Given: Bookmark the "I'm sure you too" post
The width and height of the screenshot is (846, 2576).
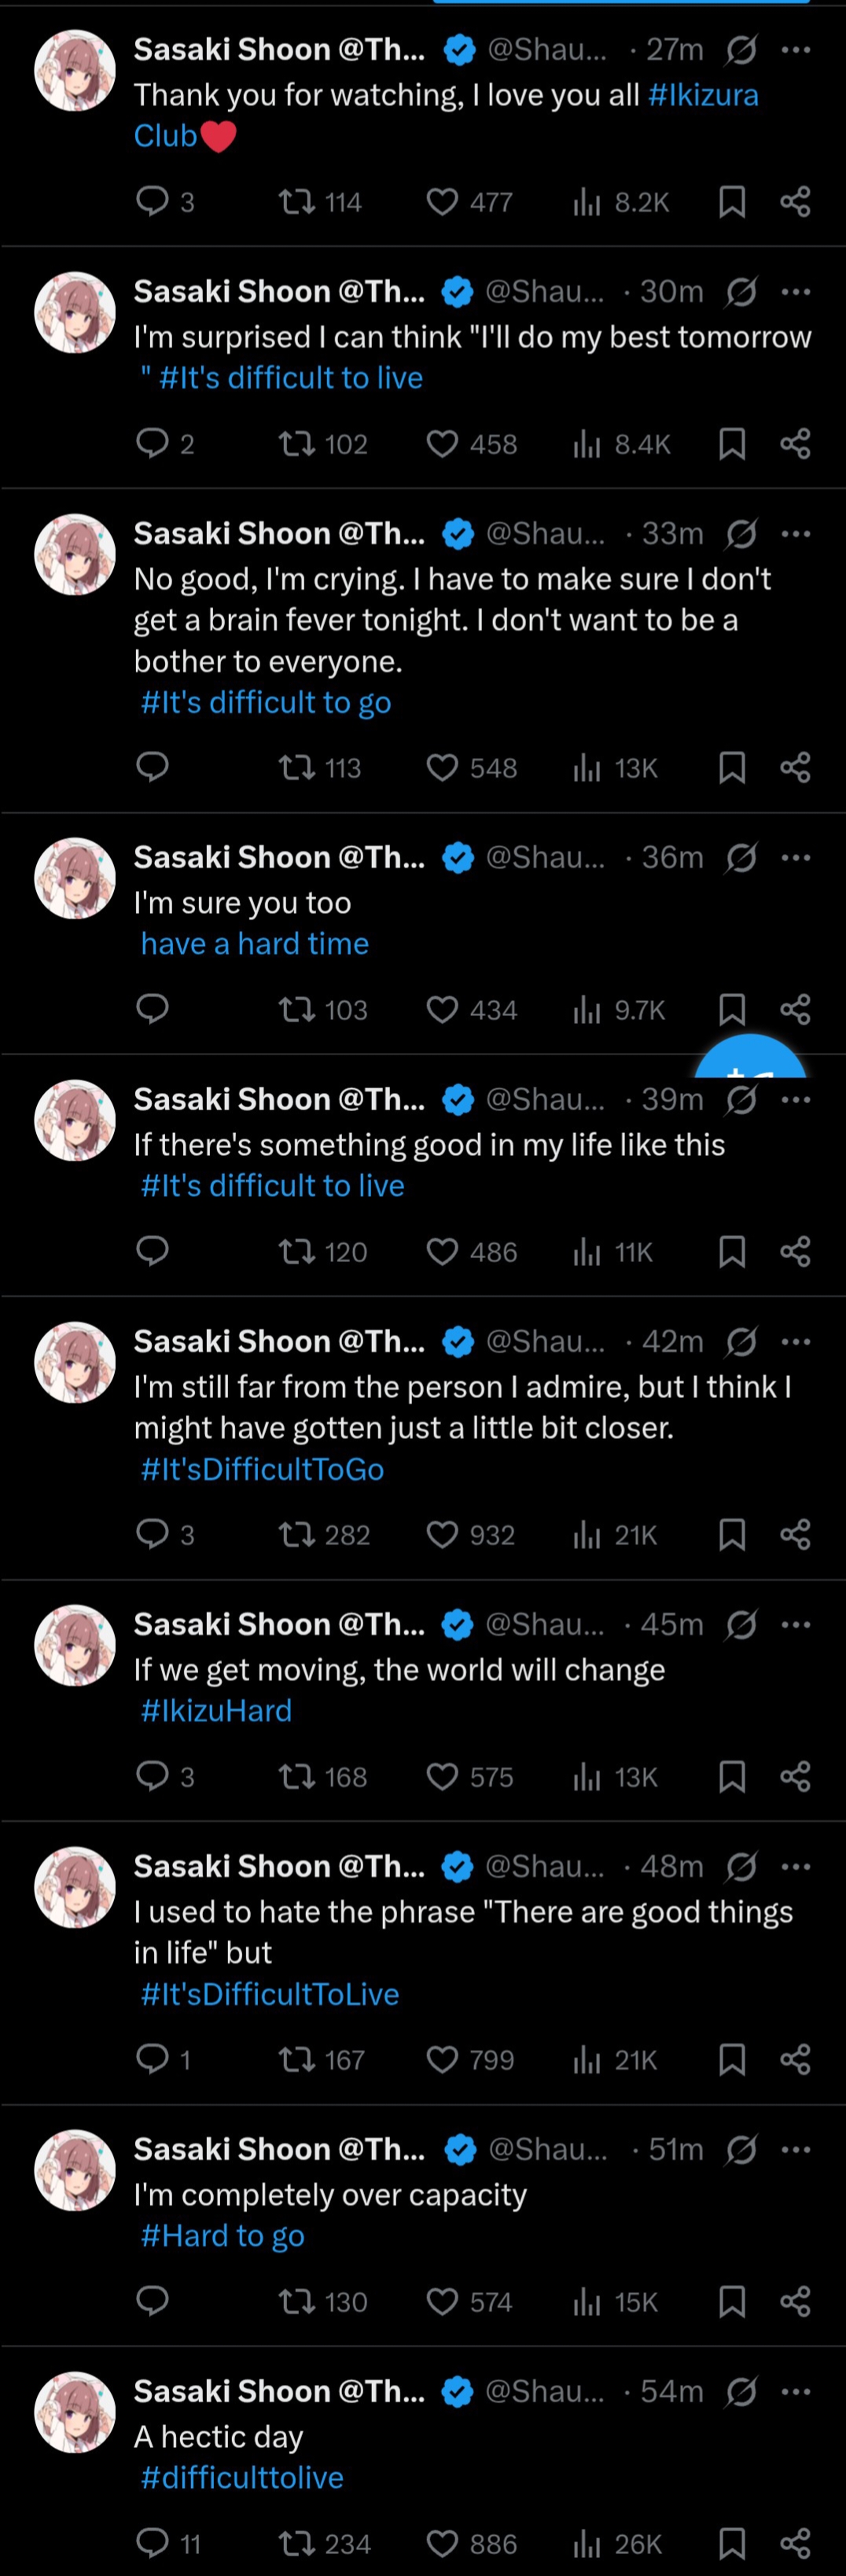Looking at the screenshot, I should click(x=732, y=1010).
